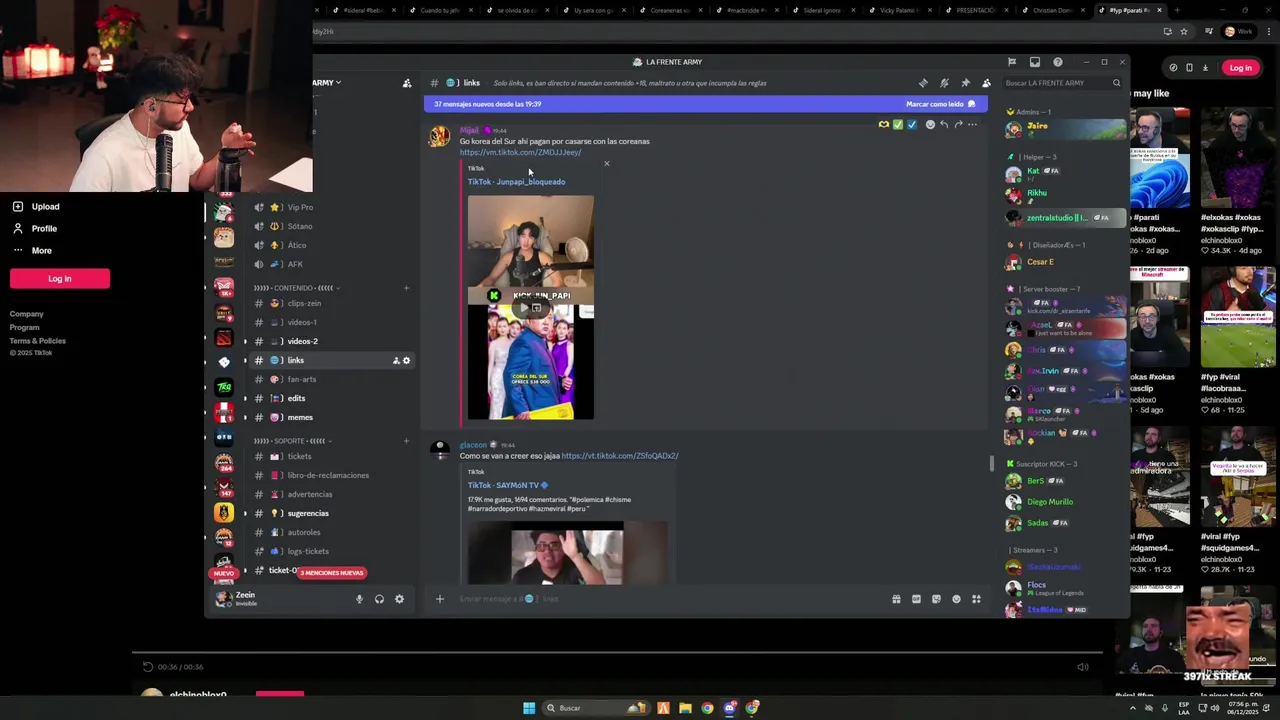Click the flag icon in Discord title bar

(1012, 62)
